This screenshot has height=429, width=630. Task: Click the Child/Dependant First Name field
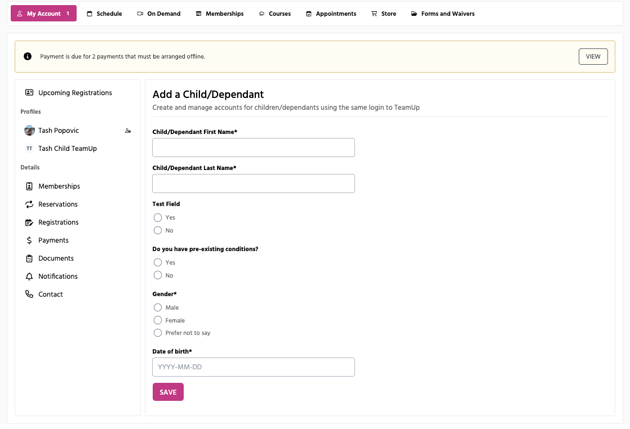click(x=253, y=147)
